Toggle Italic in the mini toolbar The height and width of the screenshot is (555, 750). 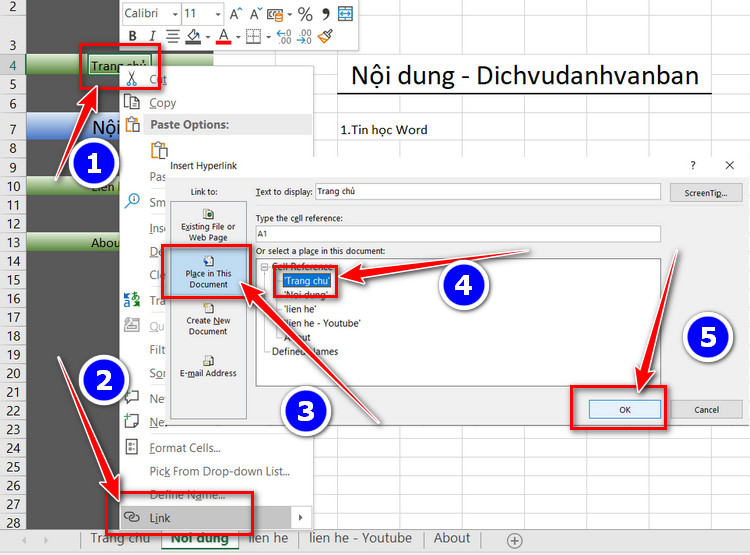(152, 36)
